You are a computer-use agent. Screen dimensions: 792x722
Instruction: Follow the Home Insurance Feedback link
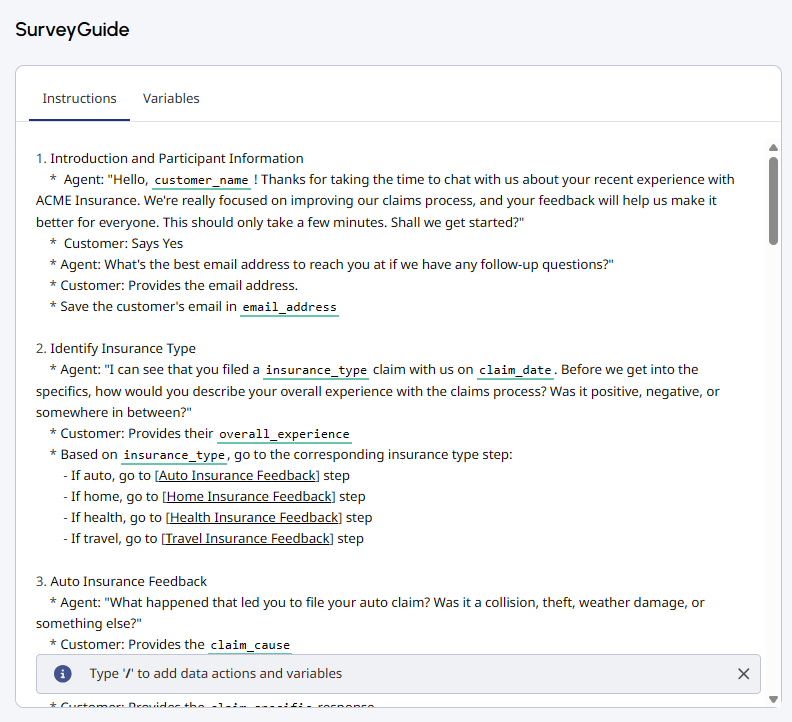(x=249, y=497)
